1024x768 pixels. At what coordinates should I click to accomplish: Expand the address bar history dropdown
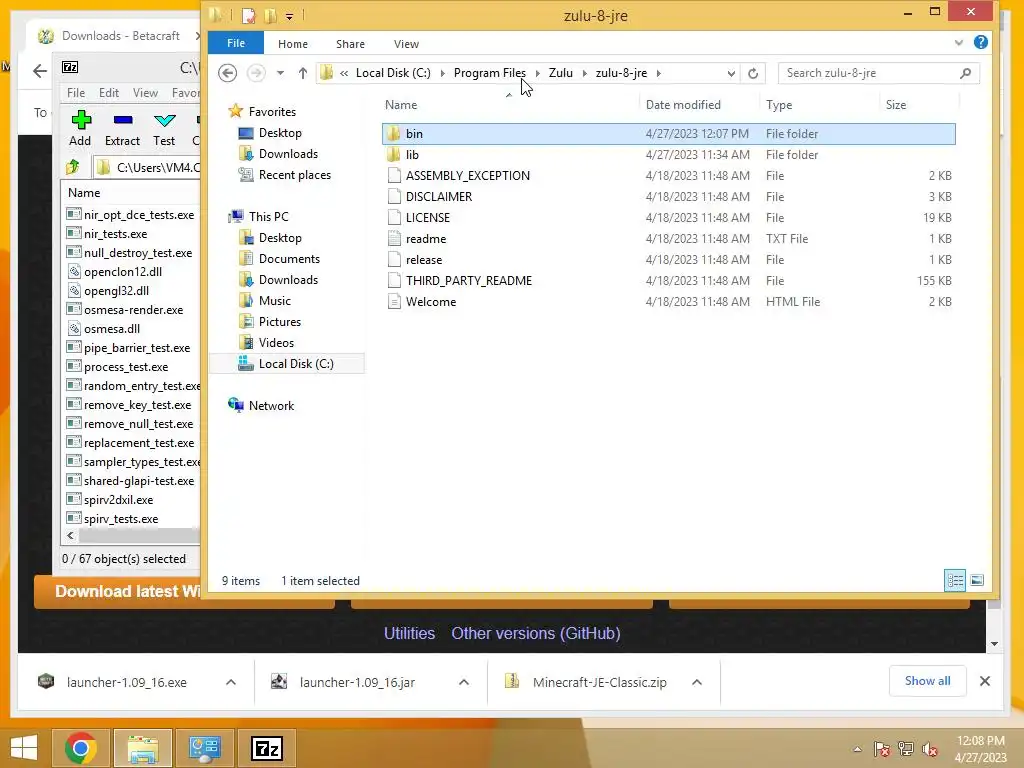click(731, 74)
